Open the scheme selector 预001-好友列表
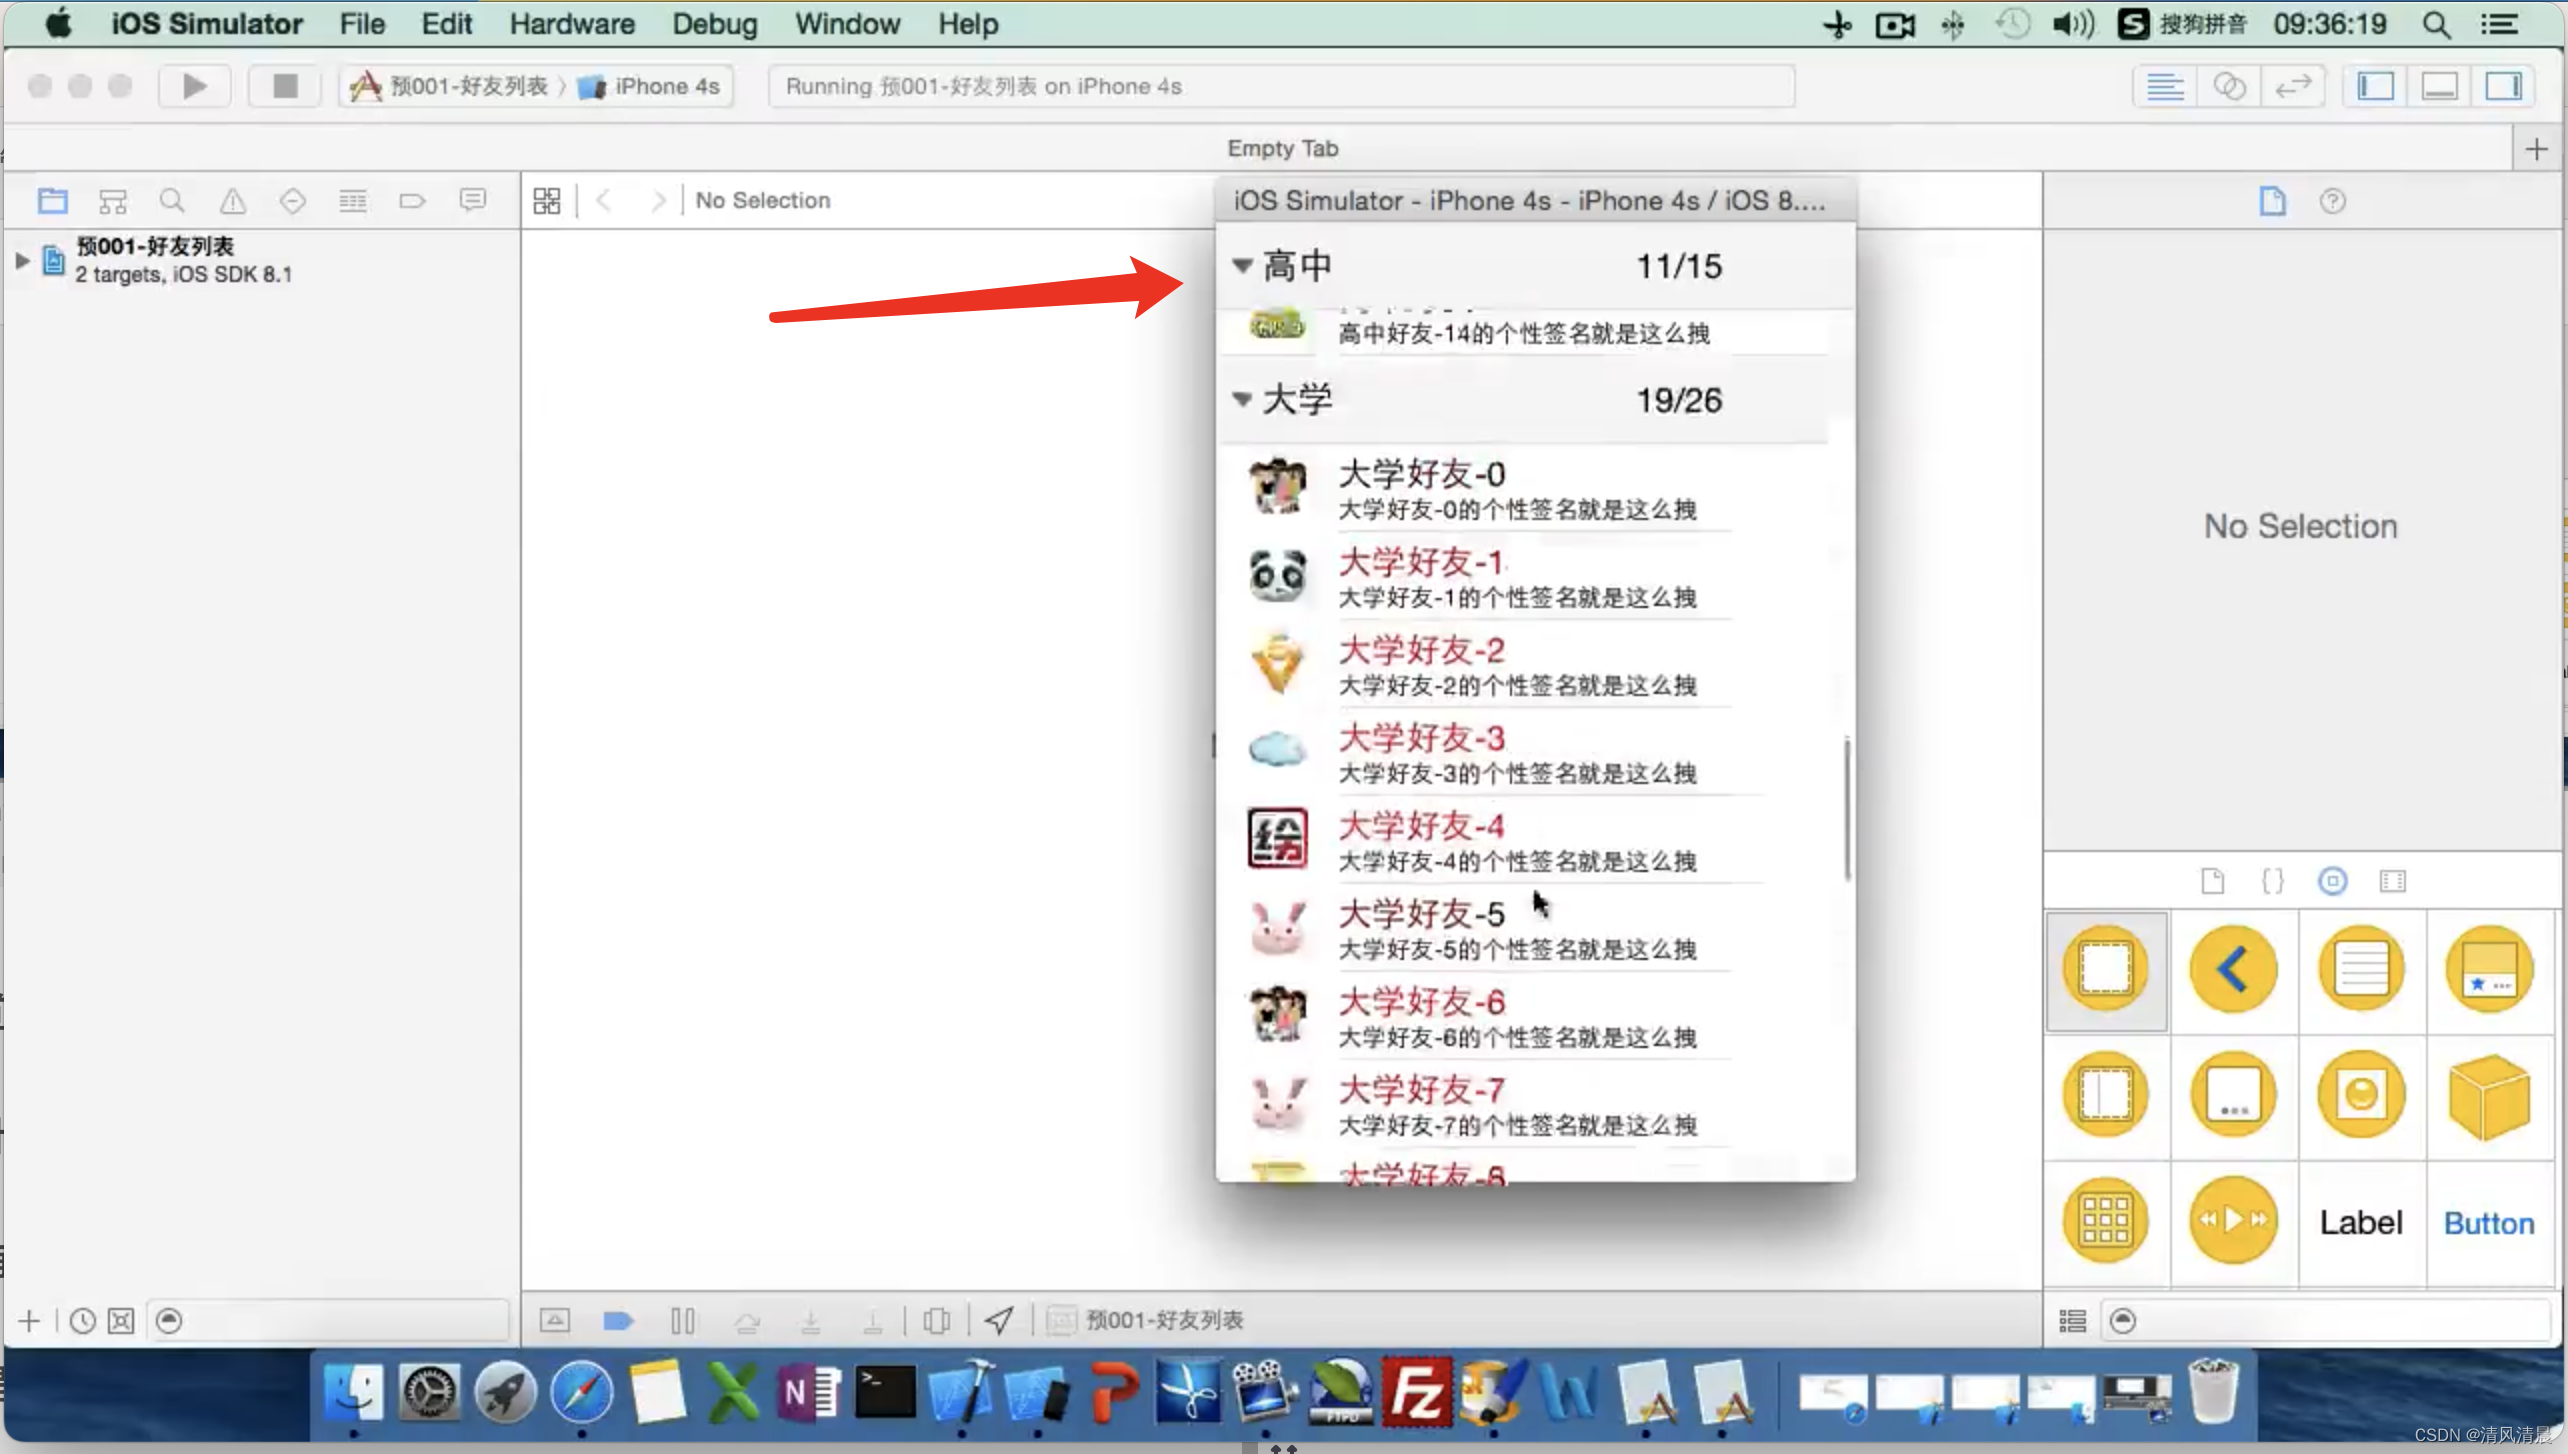This screenshot has width=2568, height=1454. (452, 87)
